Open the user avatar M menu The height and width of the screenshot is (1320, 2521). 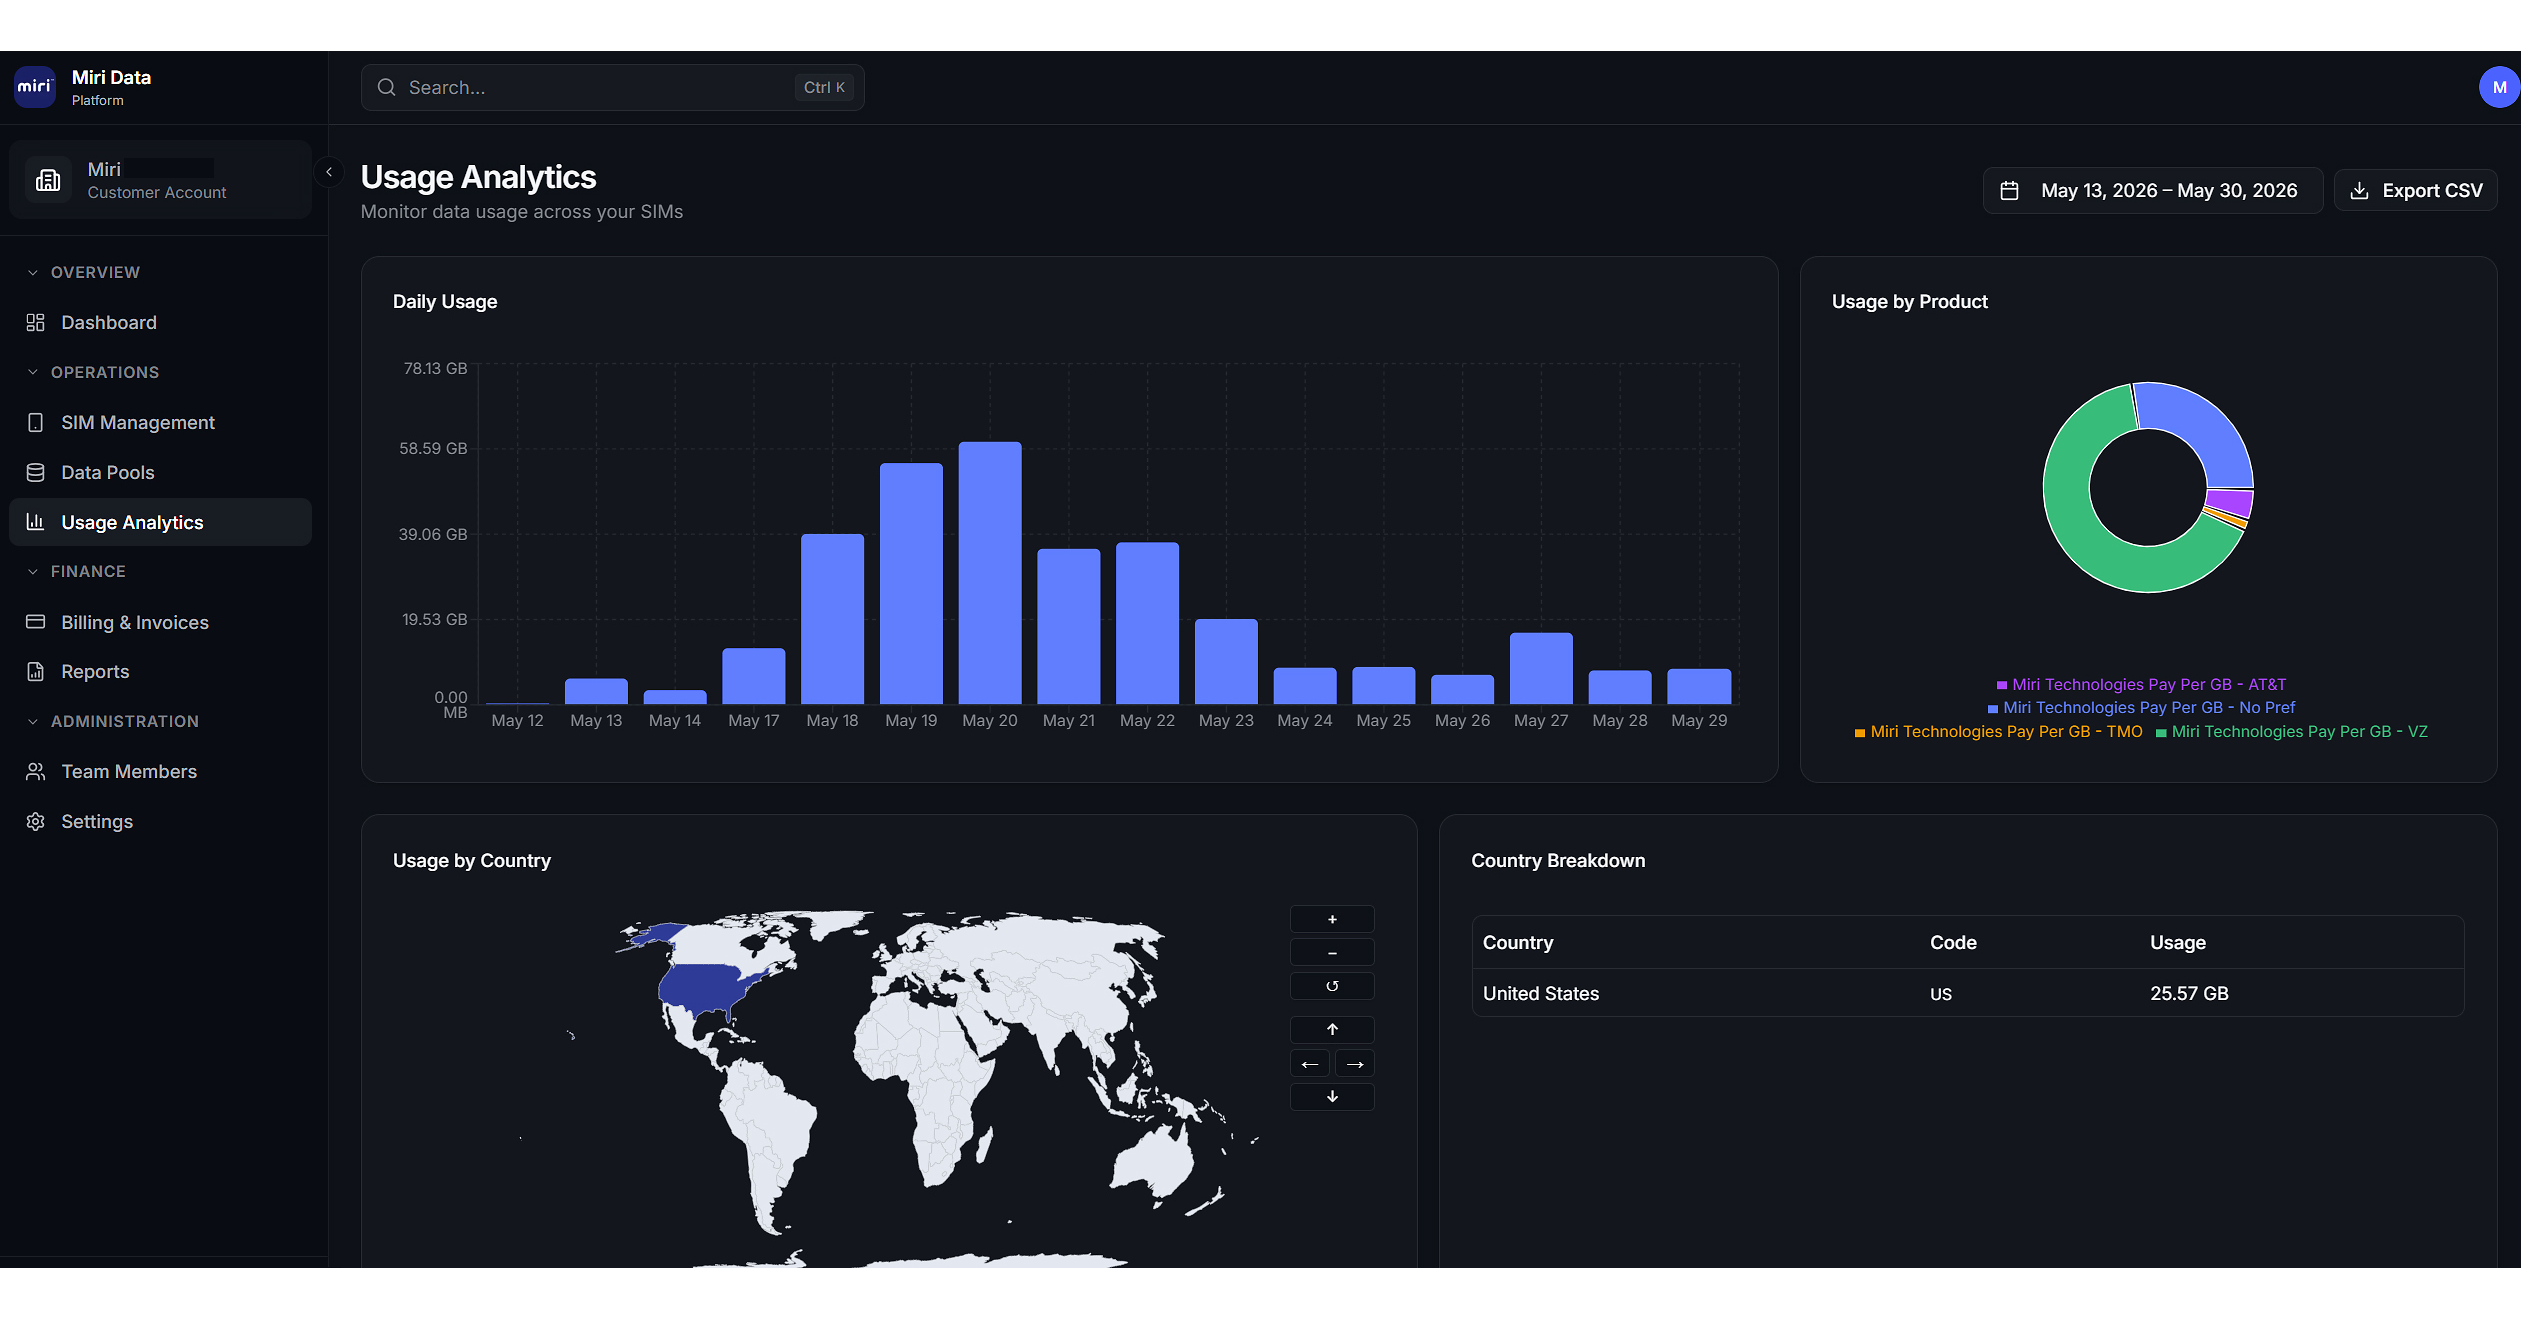(x=2499, y=87)
